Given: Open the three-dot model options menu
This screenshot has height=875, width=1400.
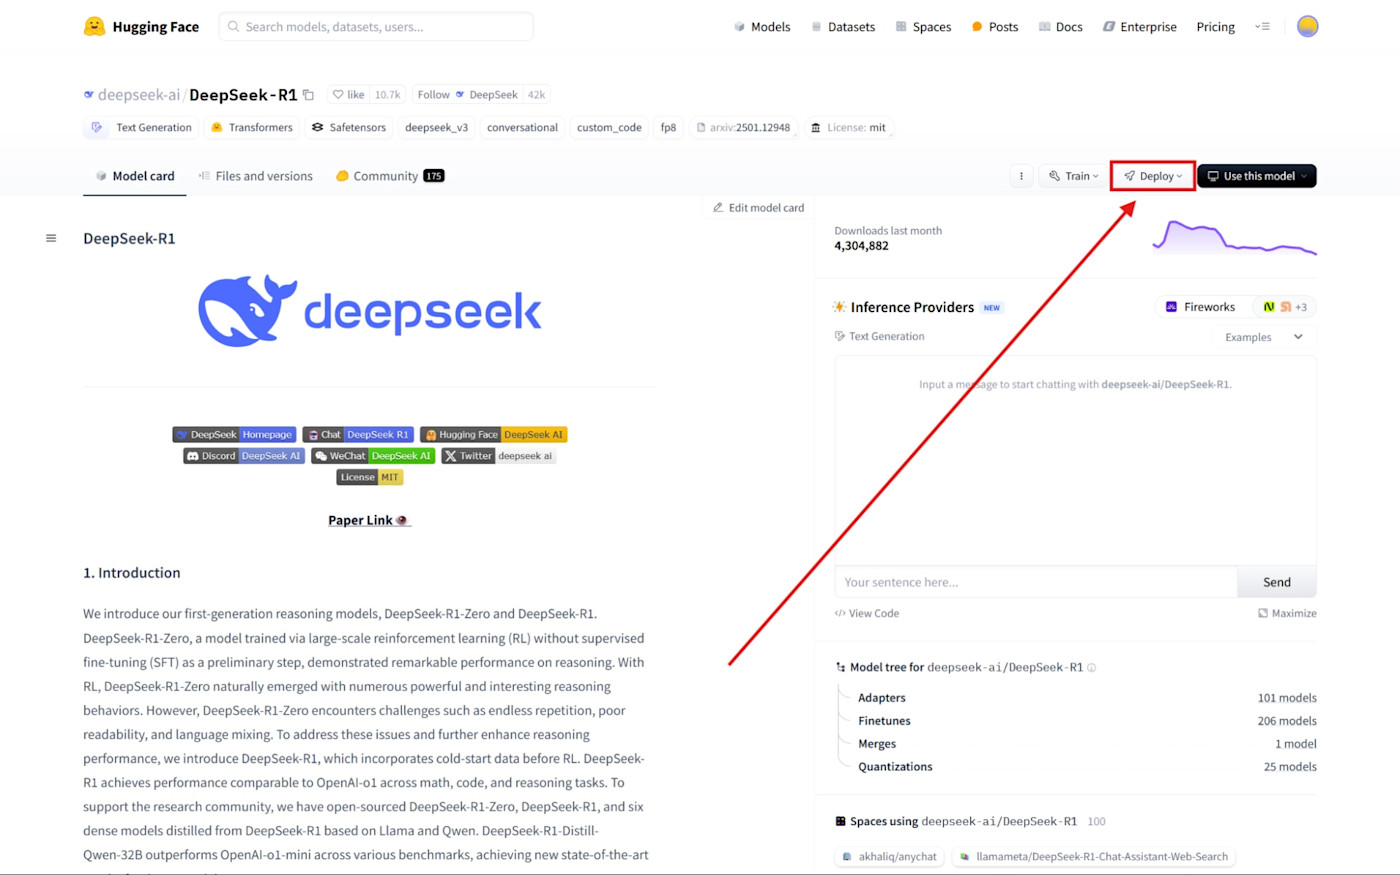Looking at the screenshot, I should (1021, 176).
